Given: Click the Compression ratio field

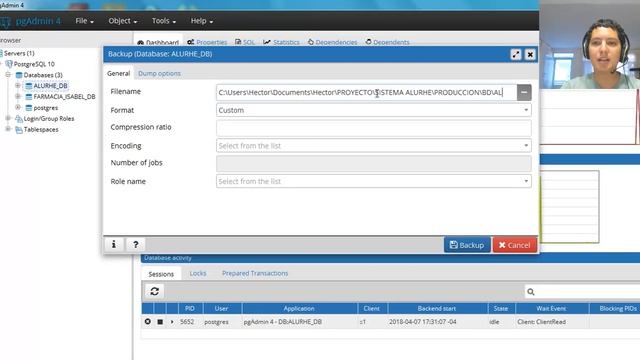Looking at the screenshot, I should 373,127.
